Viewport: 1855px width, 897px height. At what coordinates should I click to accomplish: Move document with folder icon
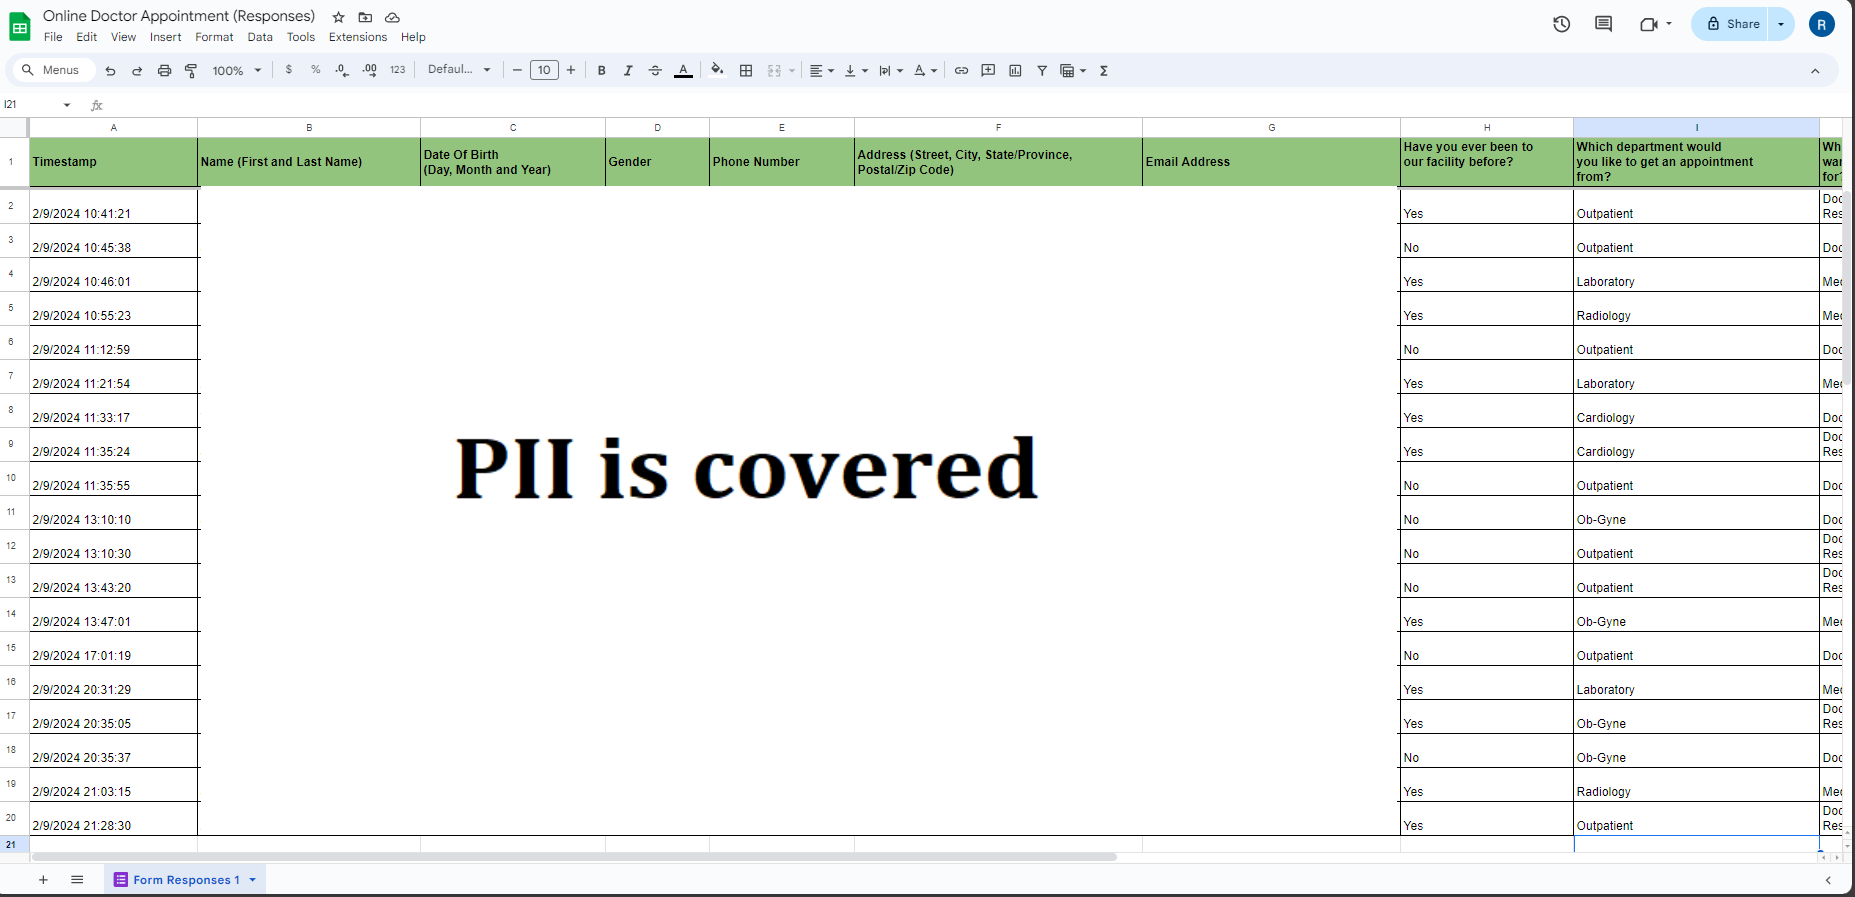click(365, 17)
